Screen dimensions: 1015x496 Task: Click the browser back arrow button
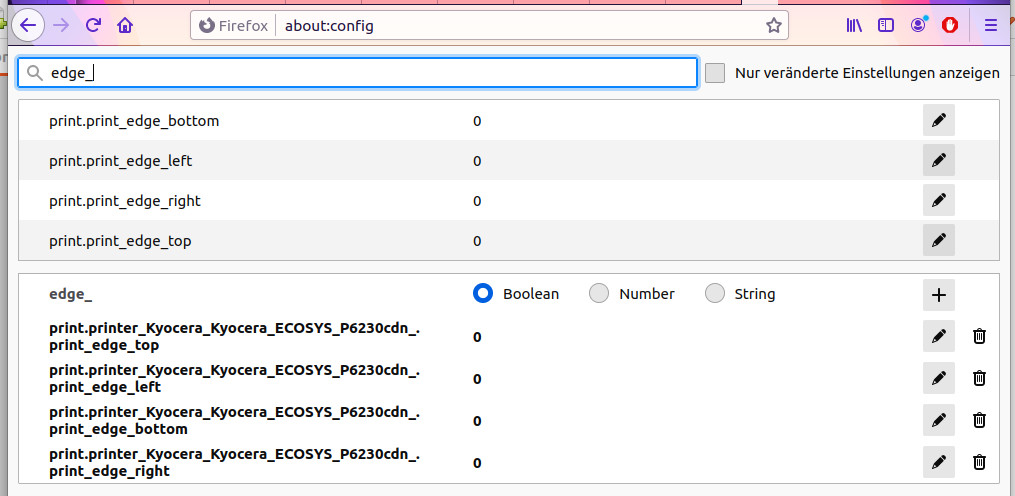28,25
